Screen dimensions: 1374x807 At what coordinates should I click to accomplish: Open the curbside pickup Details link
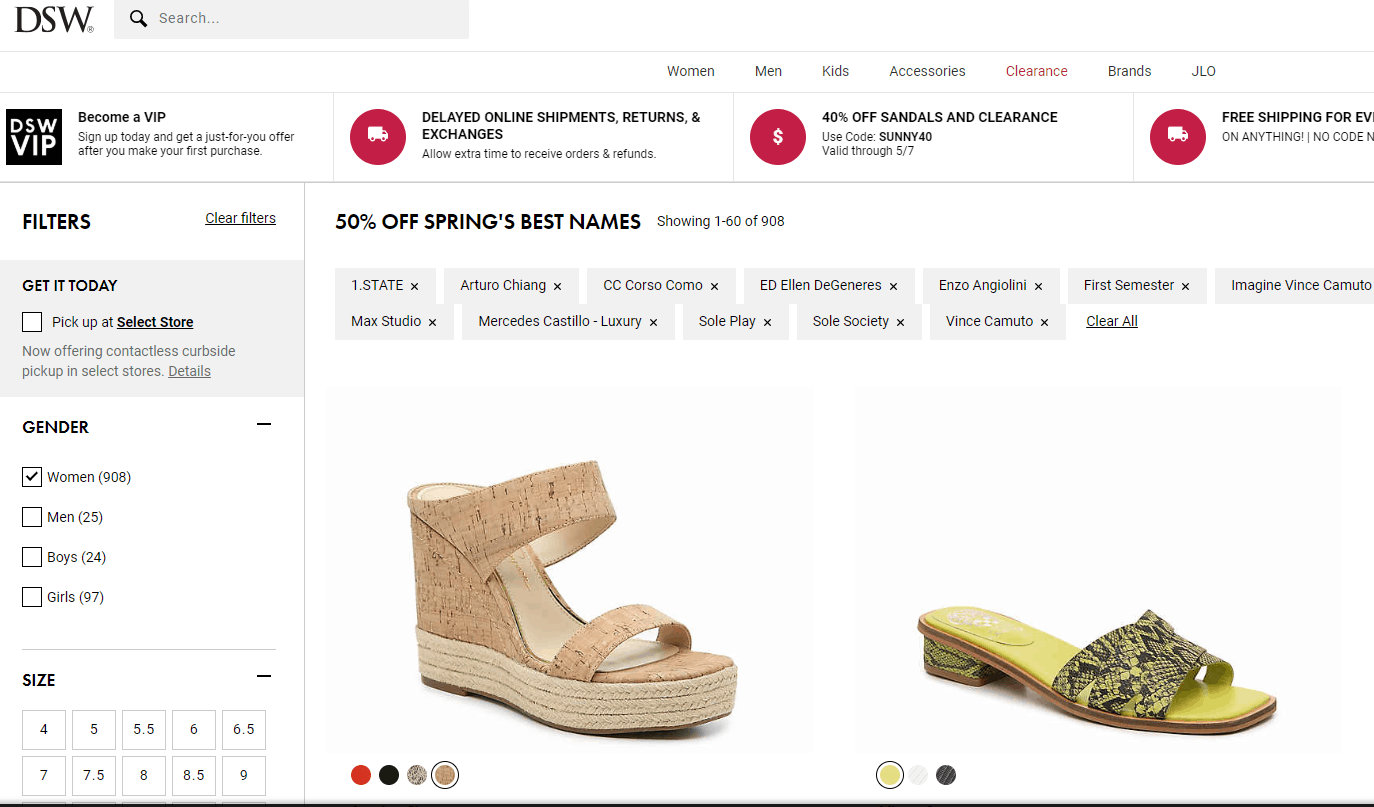tap(189, 371)
